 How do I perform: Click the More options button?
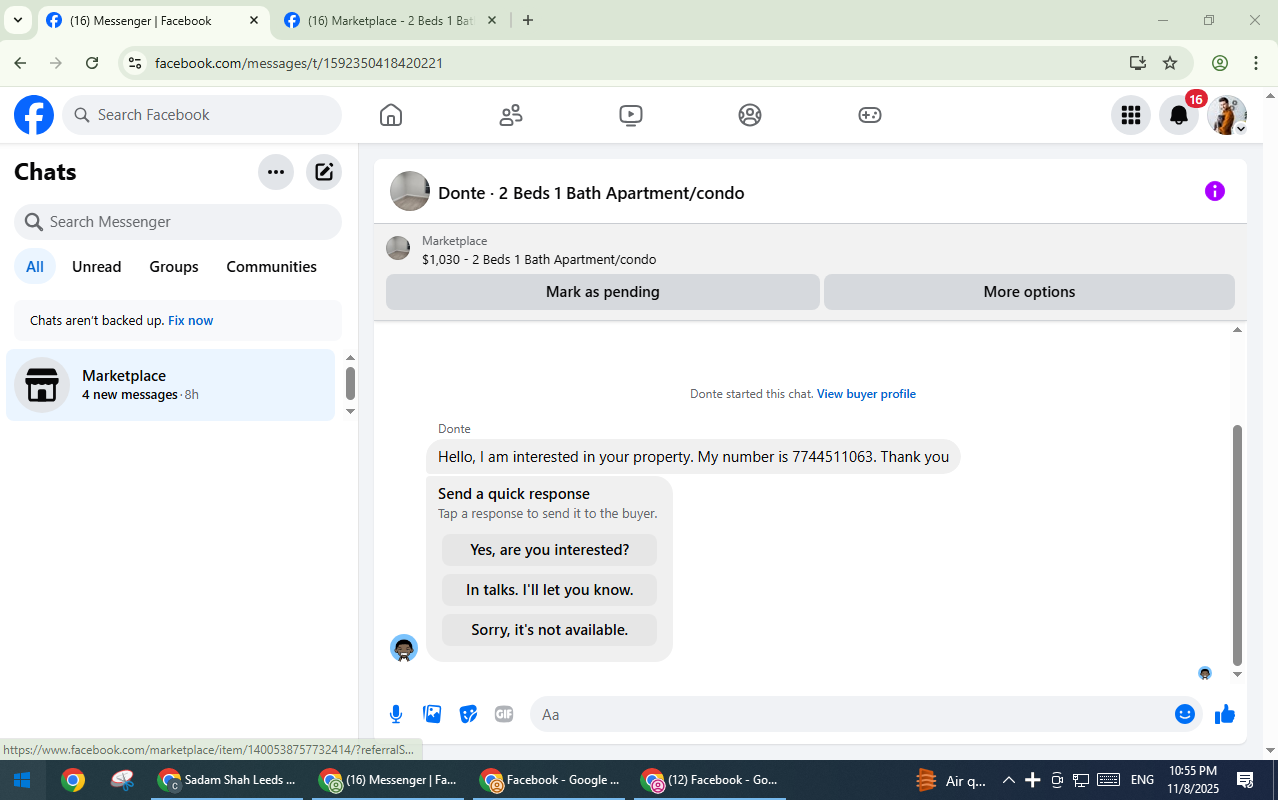pos(1029,292)
